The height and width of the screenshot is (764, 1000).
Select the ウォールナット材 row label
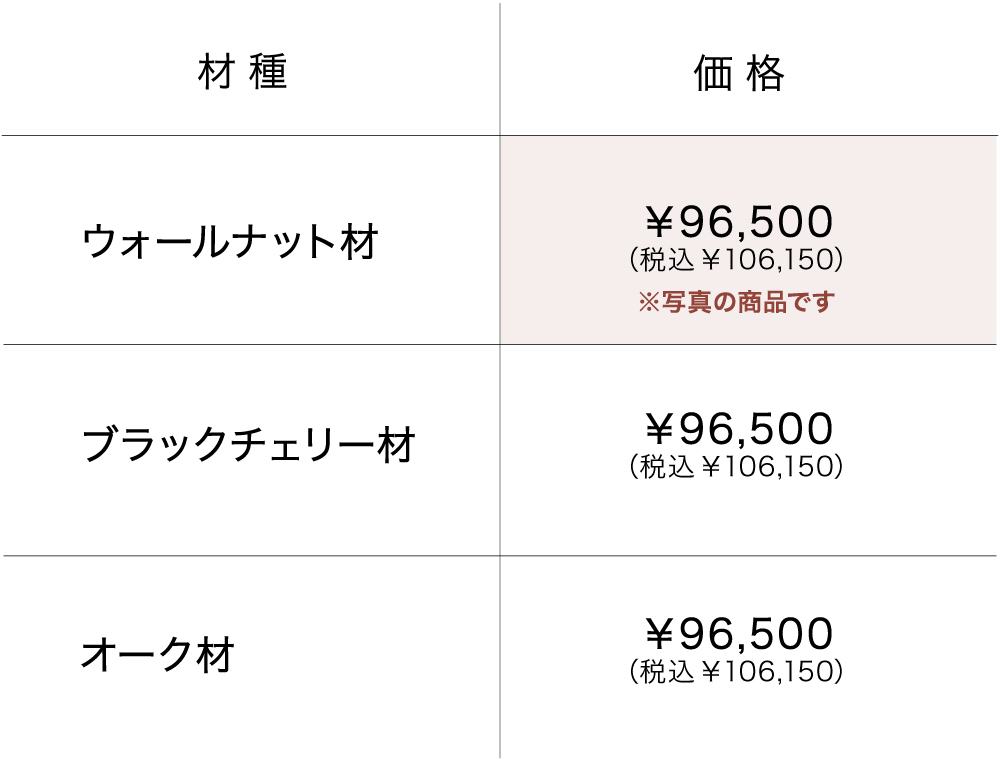tap(230, 242)
